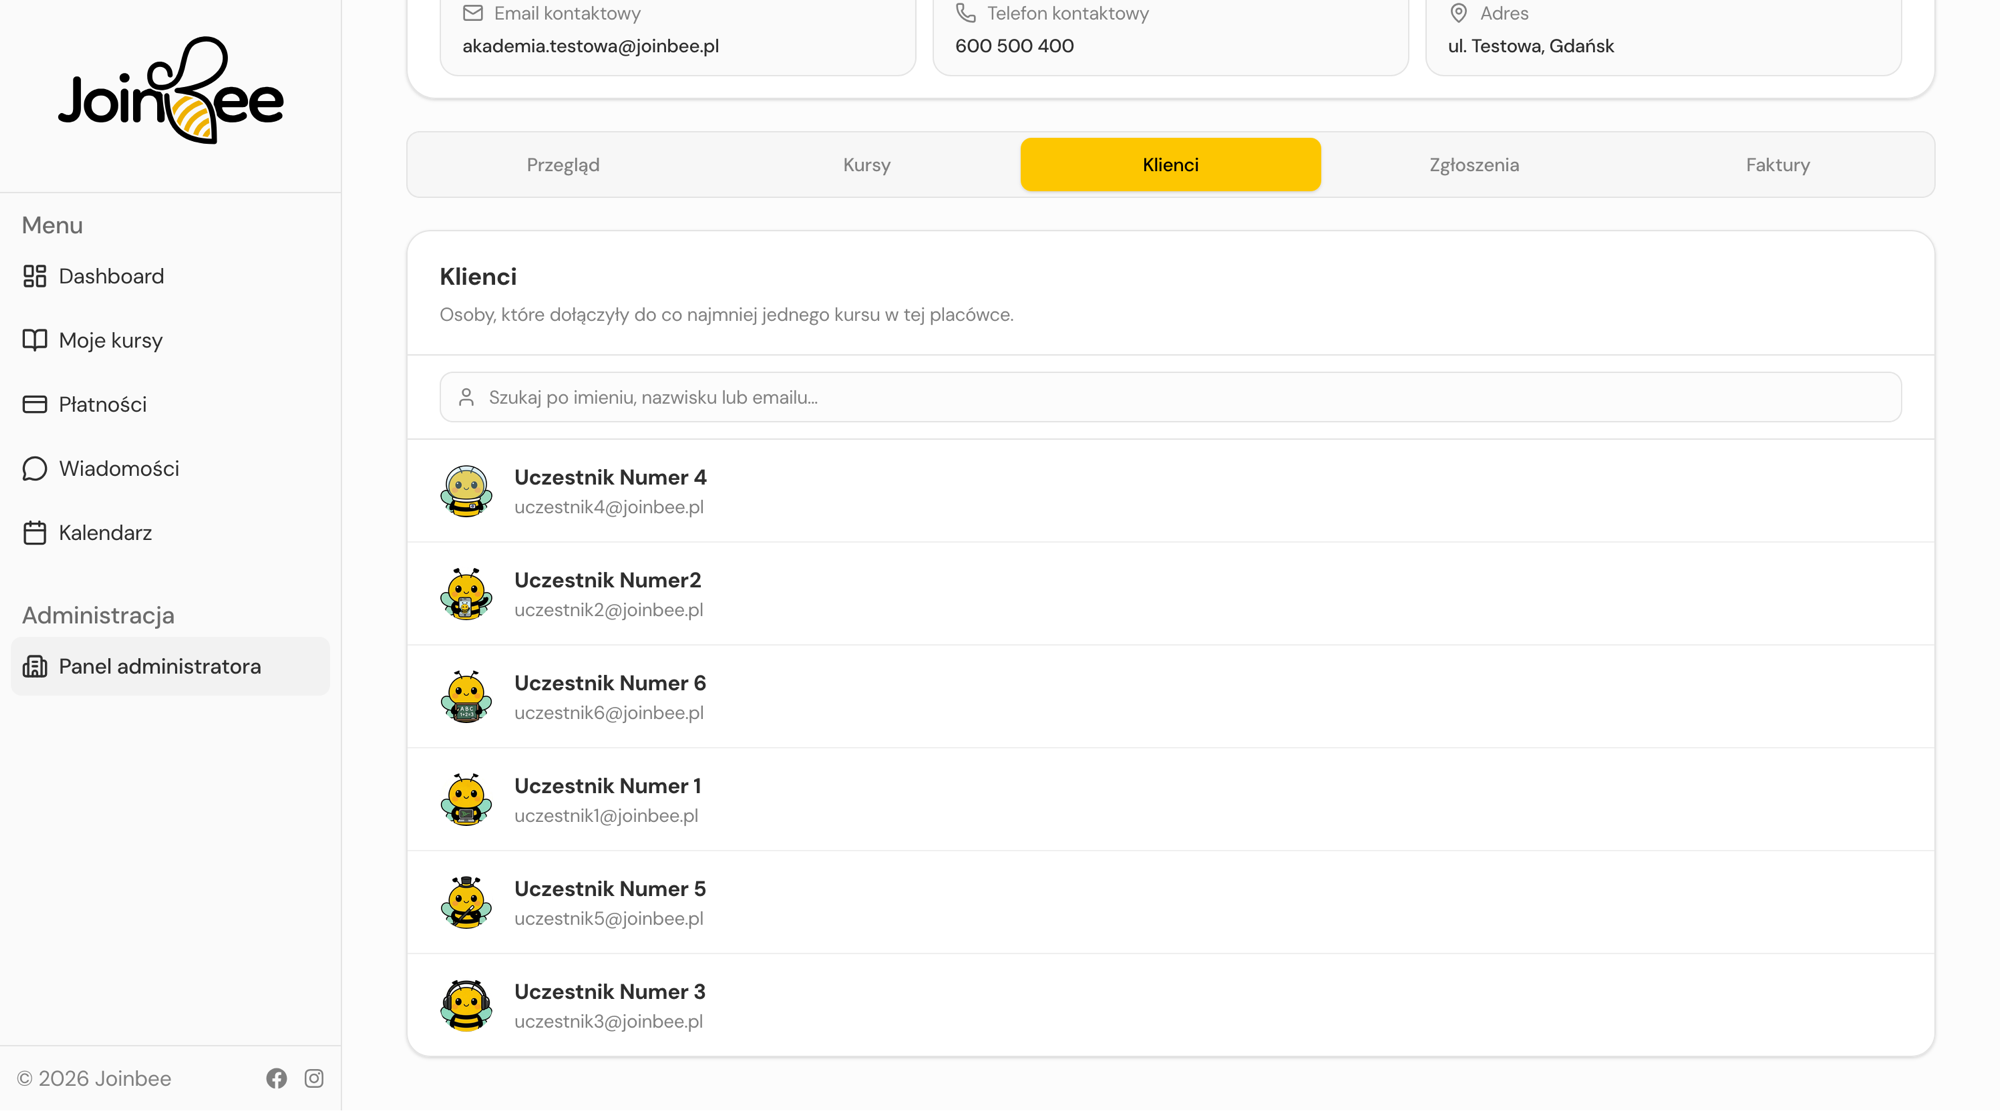
Task: Open Uczestnik Numer 6 client entry
Action: 1171,697
